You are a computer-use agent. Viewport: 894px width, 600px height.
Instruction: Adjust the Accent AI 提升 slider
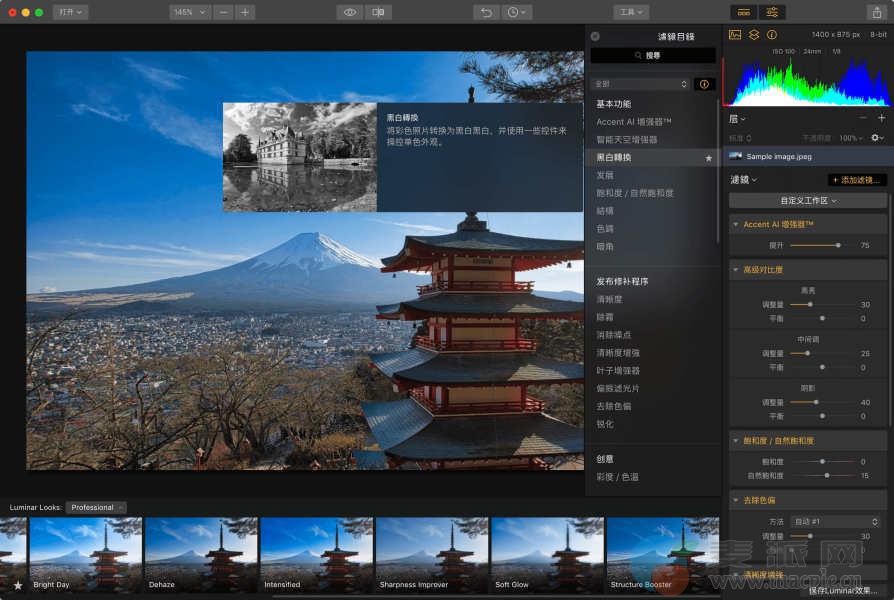pyautogui.click(x=837, y=245)
